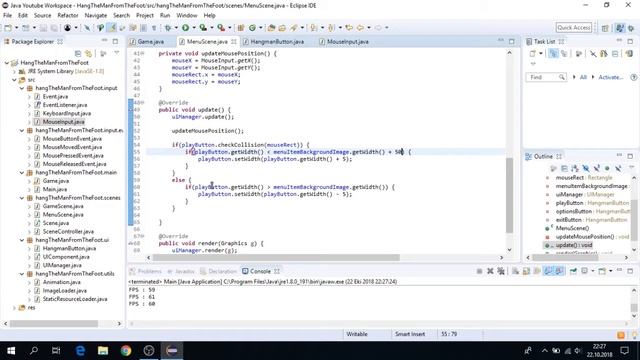Click the Coverage run icon in toolbar
Viewport: 640px width, 360px height.
pyautogui.click(x=203, y=28)
